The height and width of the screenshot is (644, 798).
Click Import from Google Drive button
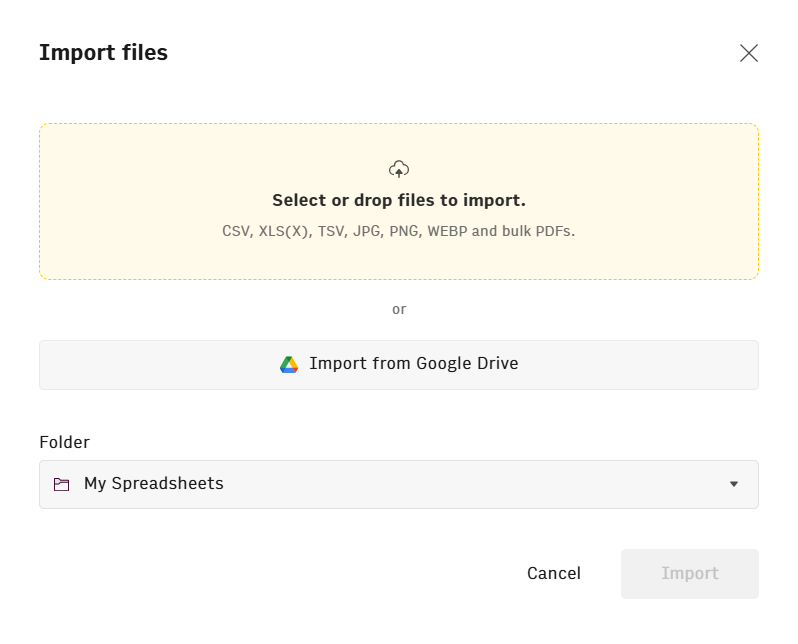399,365
